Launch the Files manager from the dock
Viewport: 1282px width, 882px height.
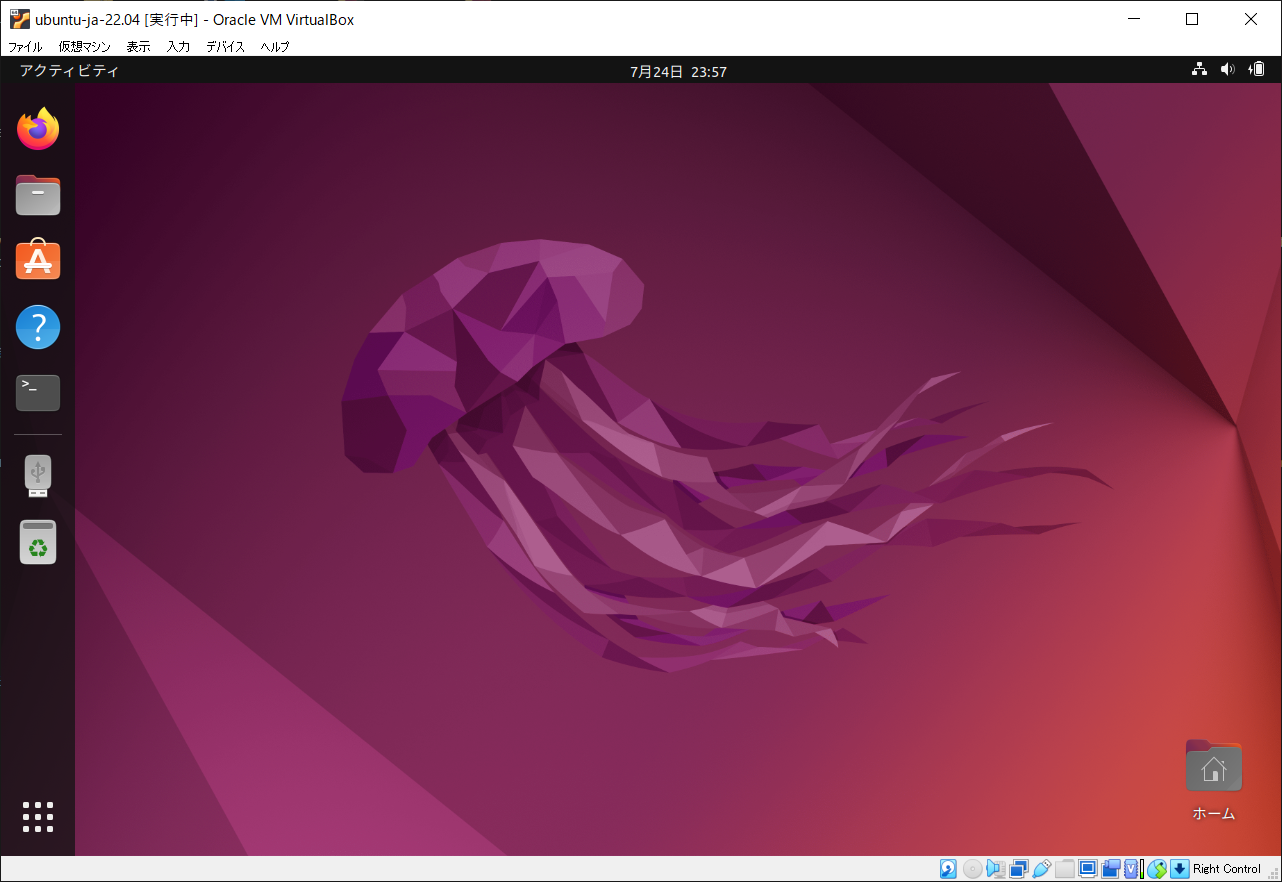[38, 195]
